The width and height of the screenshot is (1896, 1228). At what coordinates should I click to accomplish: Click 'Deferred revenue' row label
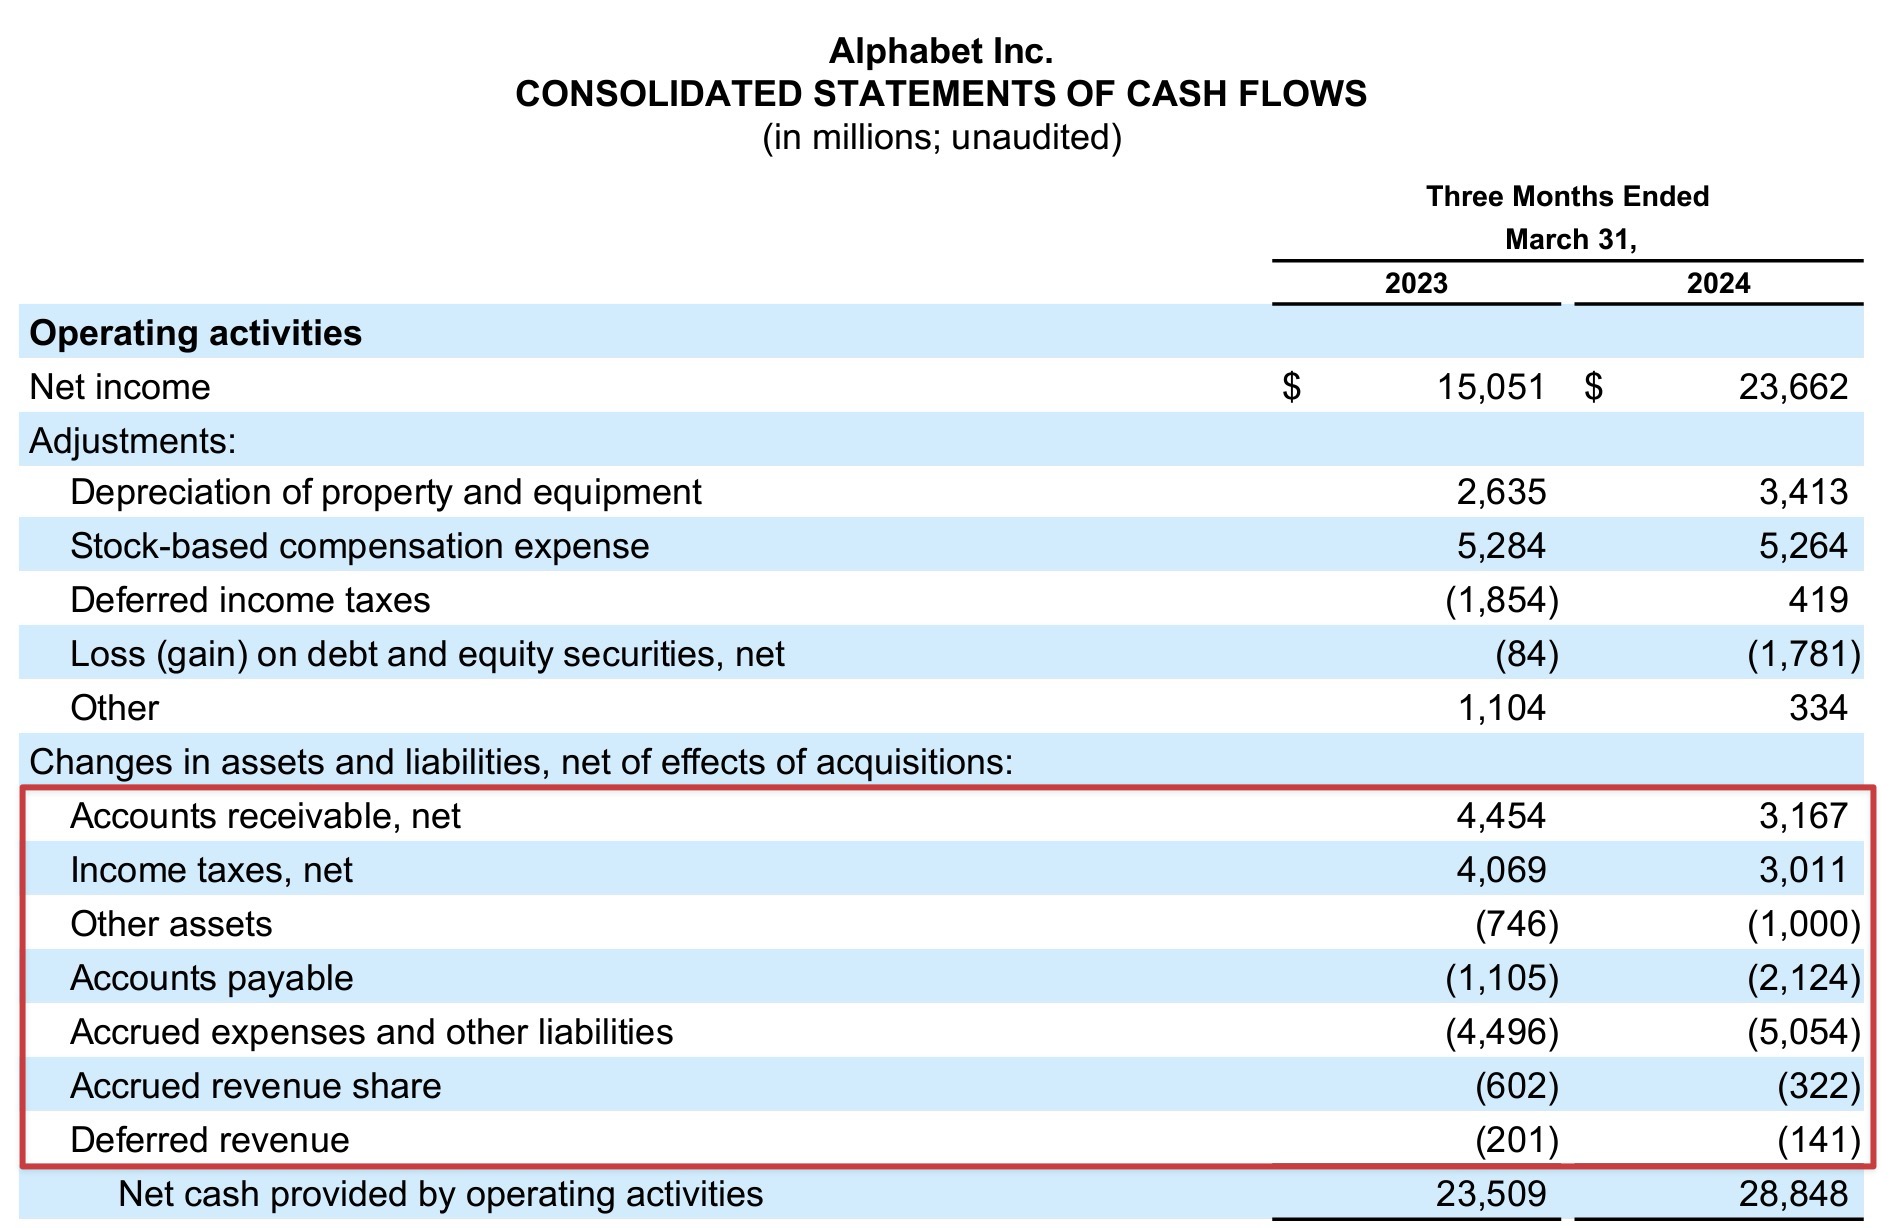click(x=210, y=1141)
